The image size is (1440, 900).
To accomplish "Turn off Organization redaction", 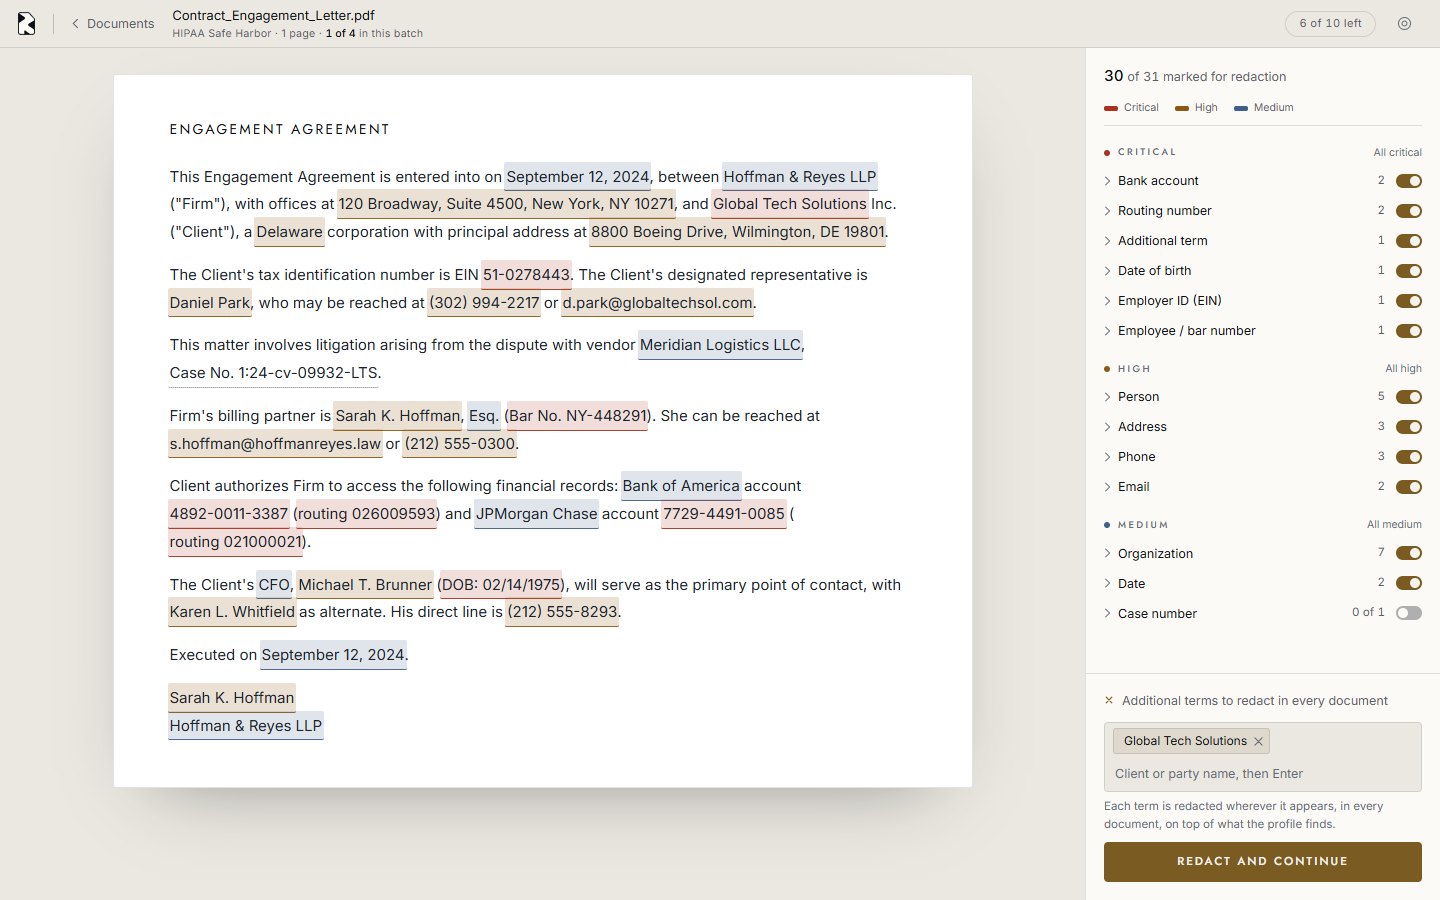I will click(x=1409, y=553).
